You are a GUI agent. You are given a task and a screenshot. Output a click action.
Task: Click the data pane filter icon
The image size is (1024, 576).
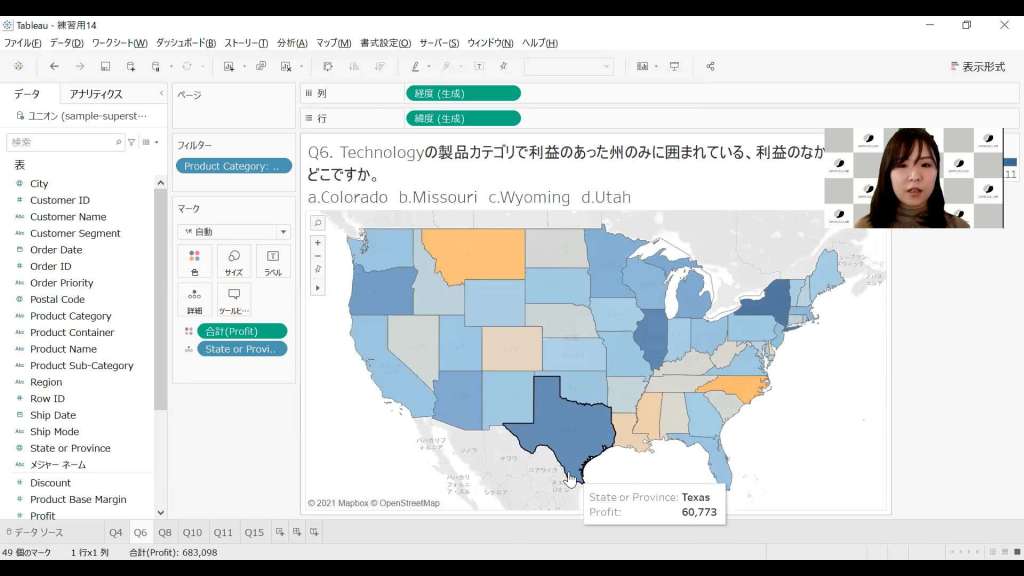click(131, 142)
